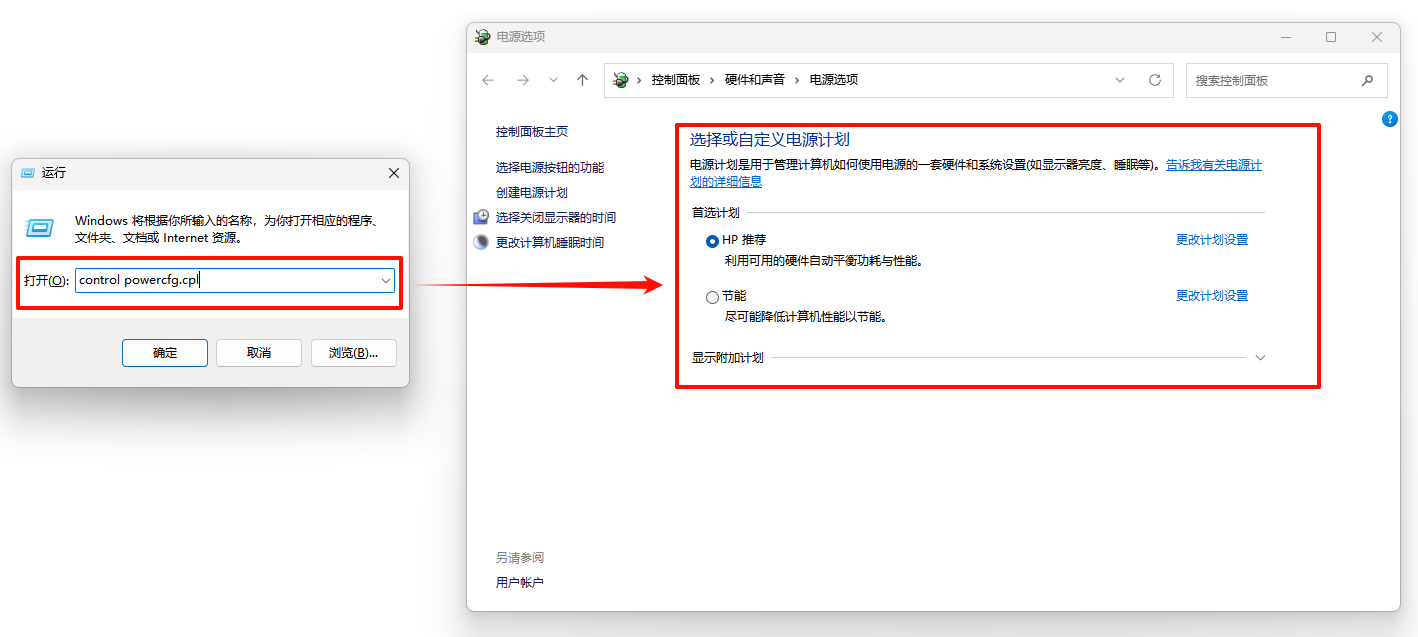Expand the 显示附加计划 section chevron
Image resolution: width=1418 pixels, height=637 pixels.
(1260, 358)
